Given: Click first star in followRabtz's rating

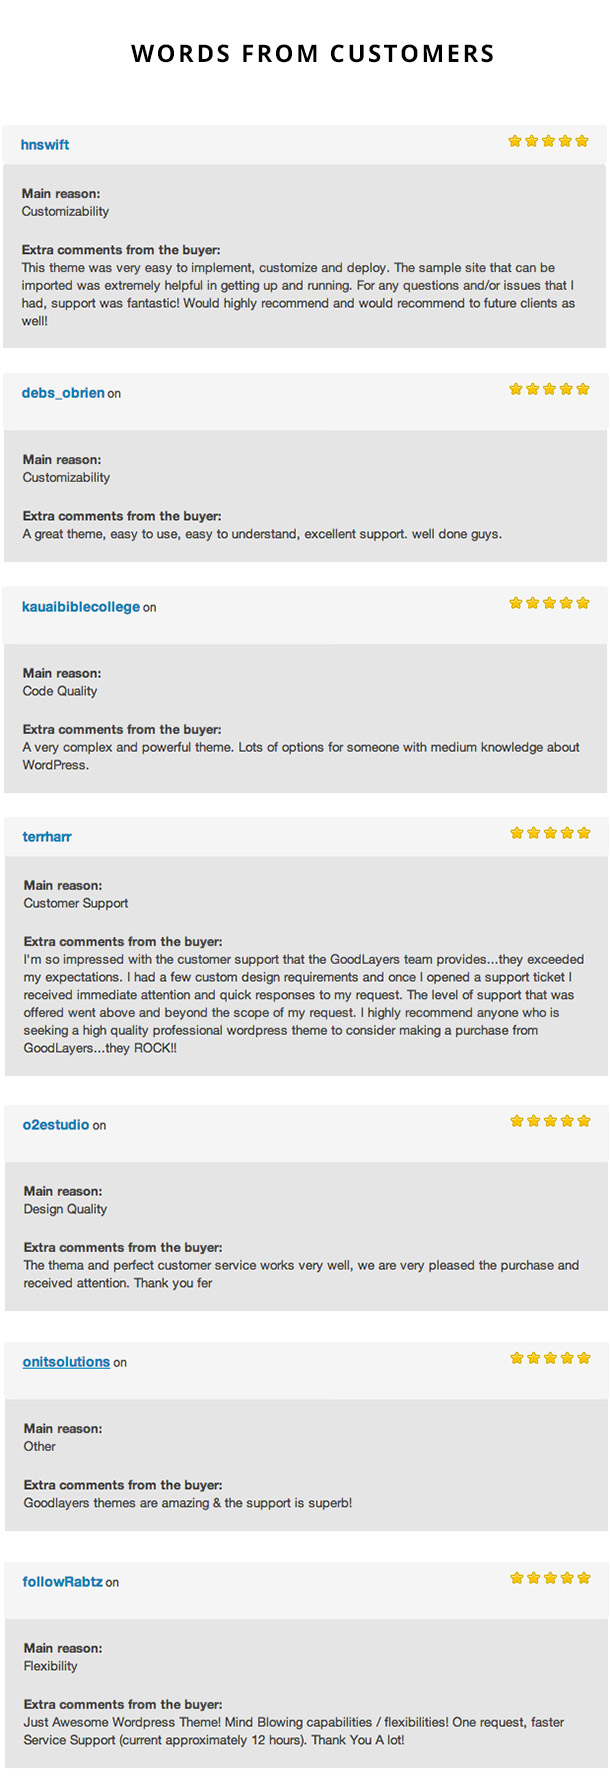Looking at the screenshot, I should [x=517, y=1578].
